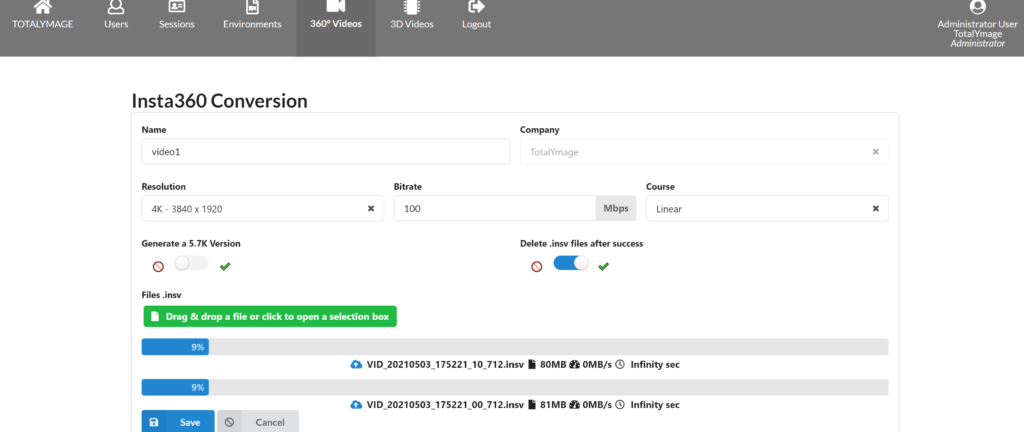Click filename VID_20210503_175221_00_712.insv
1024x432 pixels.
445,405
